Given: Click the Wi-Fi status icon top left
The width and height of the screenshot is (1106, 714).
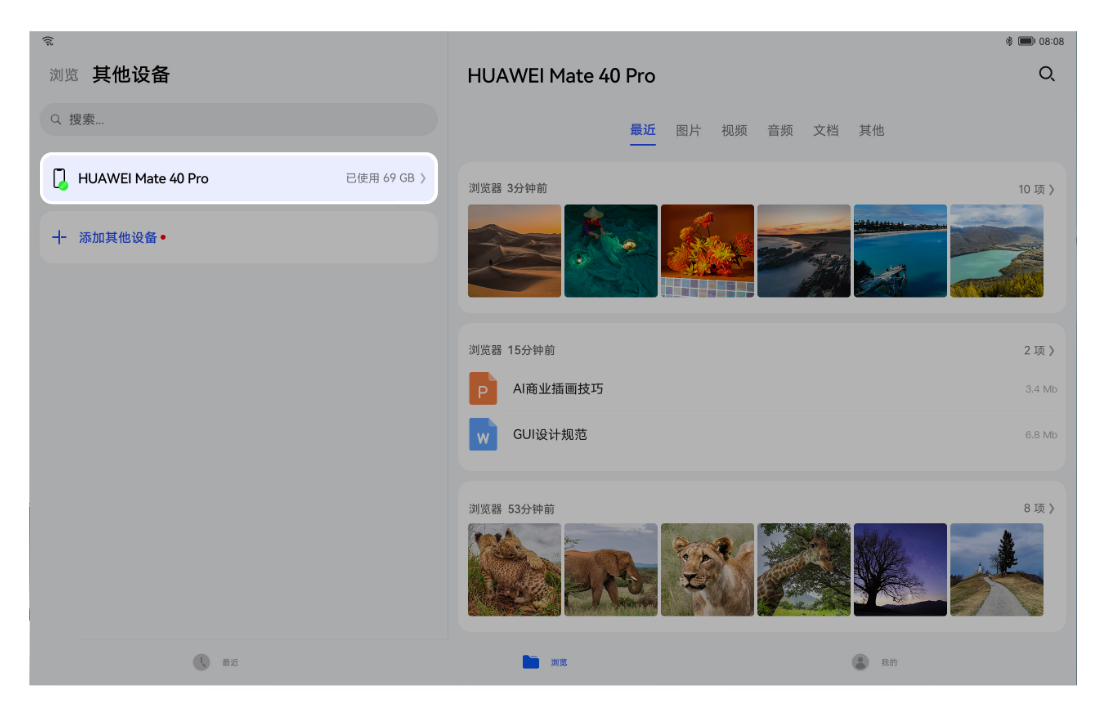Looking at the screenshot, I should (x=48, y=41).
